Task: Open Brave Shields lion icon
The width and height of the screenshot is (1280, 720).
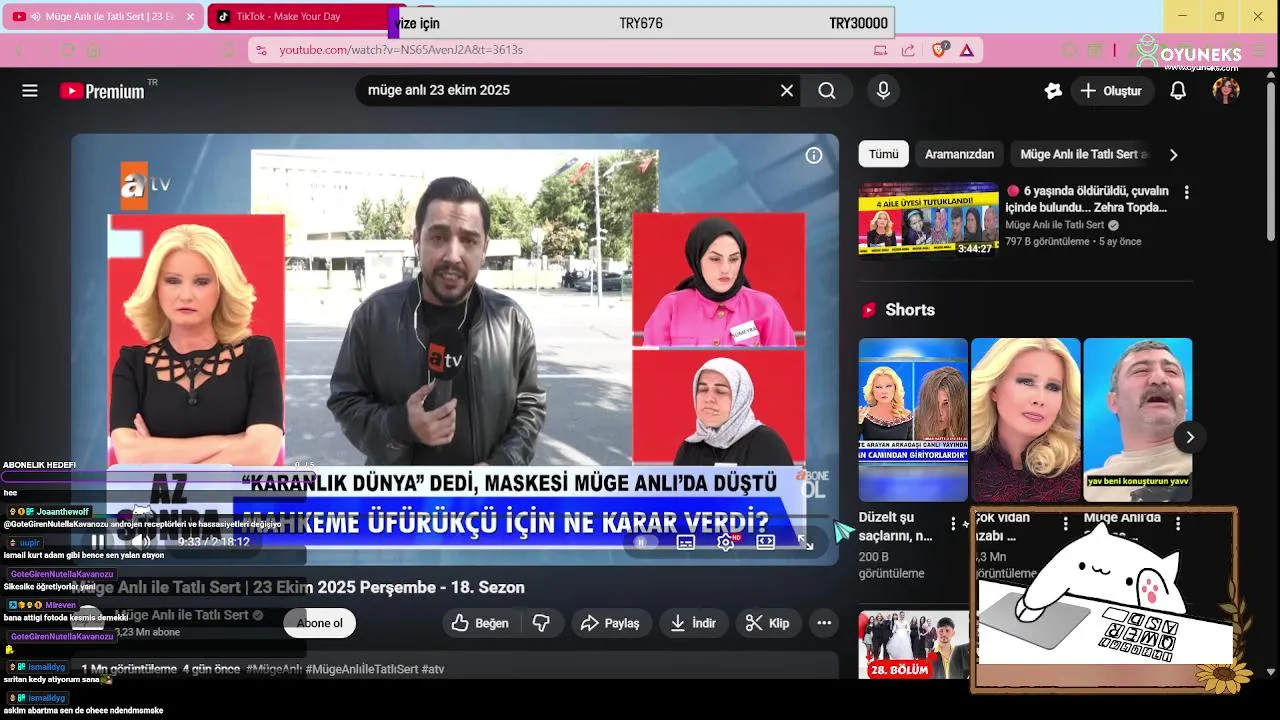Action: [939, 50]
